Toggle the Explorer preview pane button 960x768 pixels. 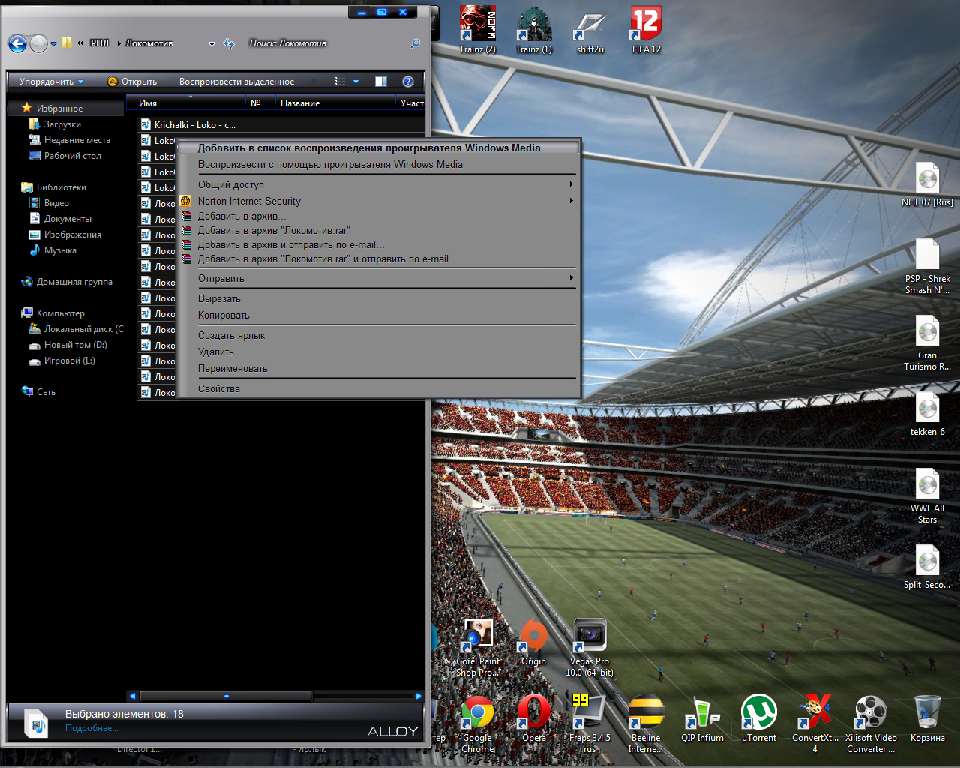tap(381, 81)
